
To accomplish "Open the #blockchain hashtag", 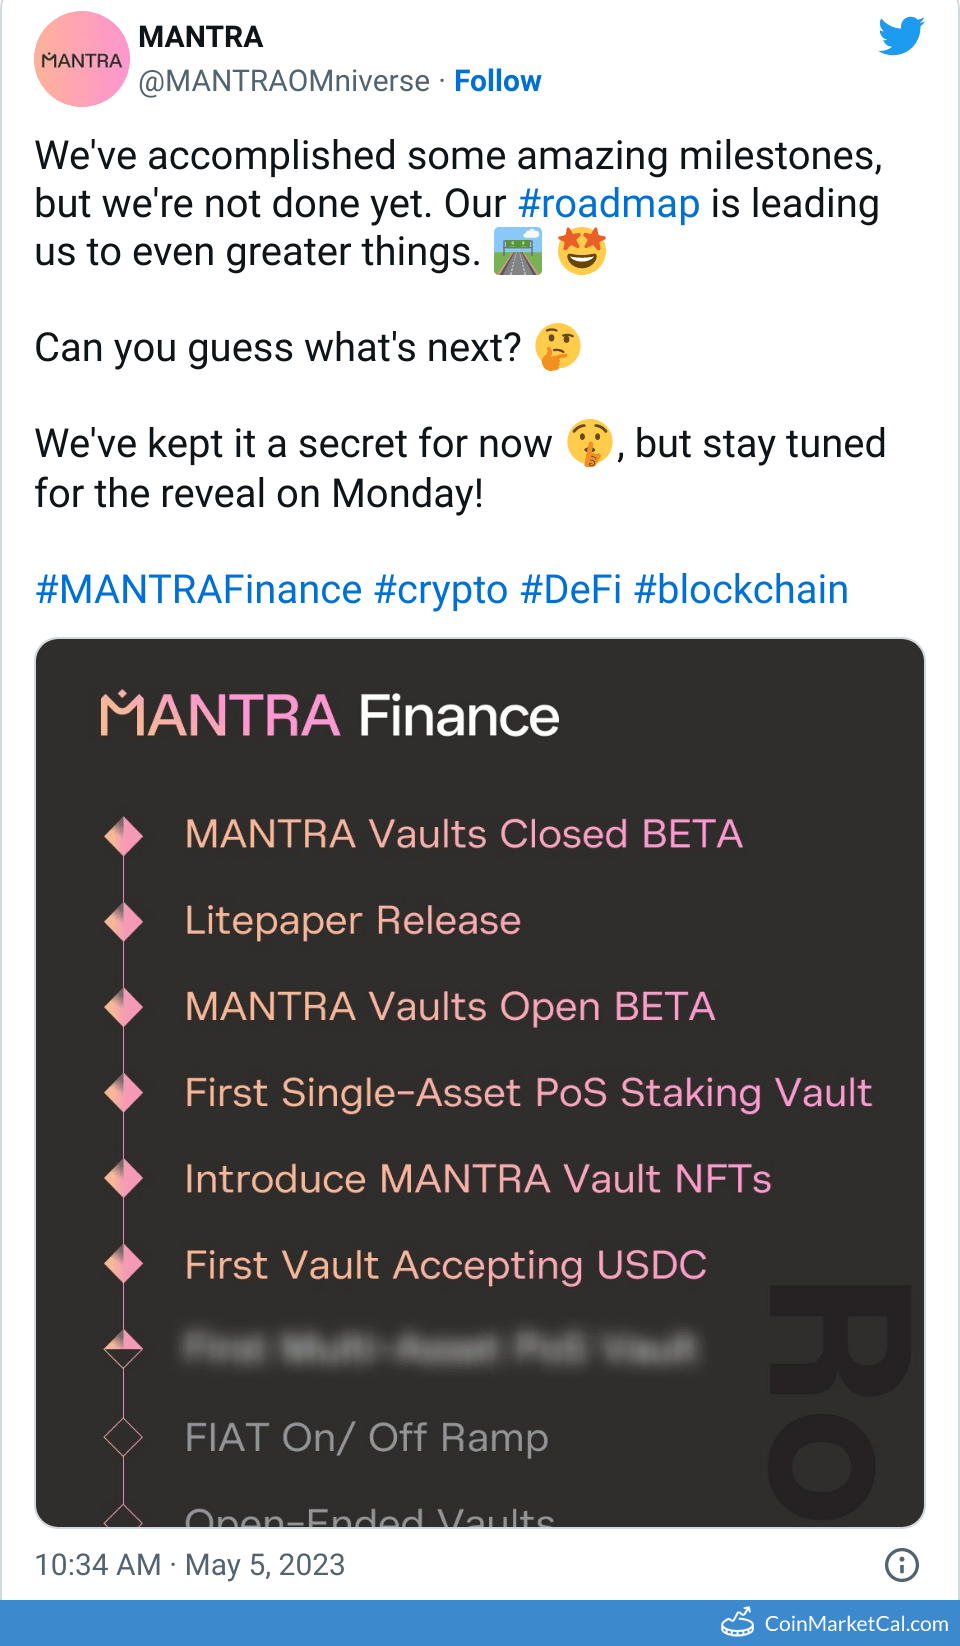I will click(741, 590).
